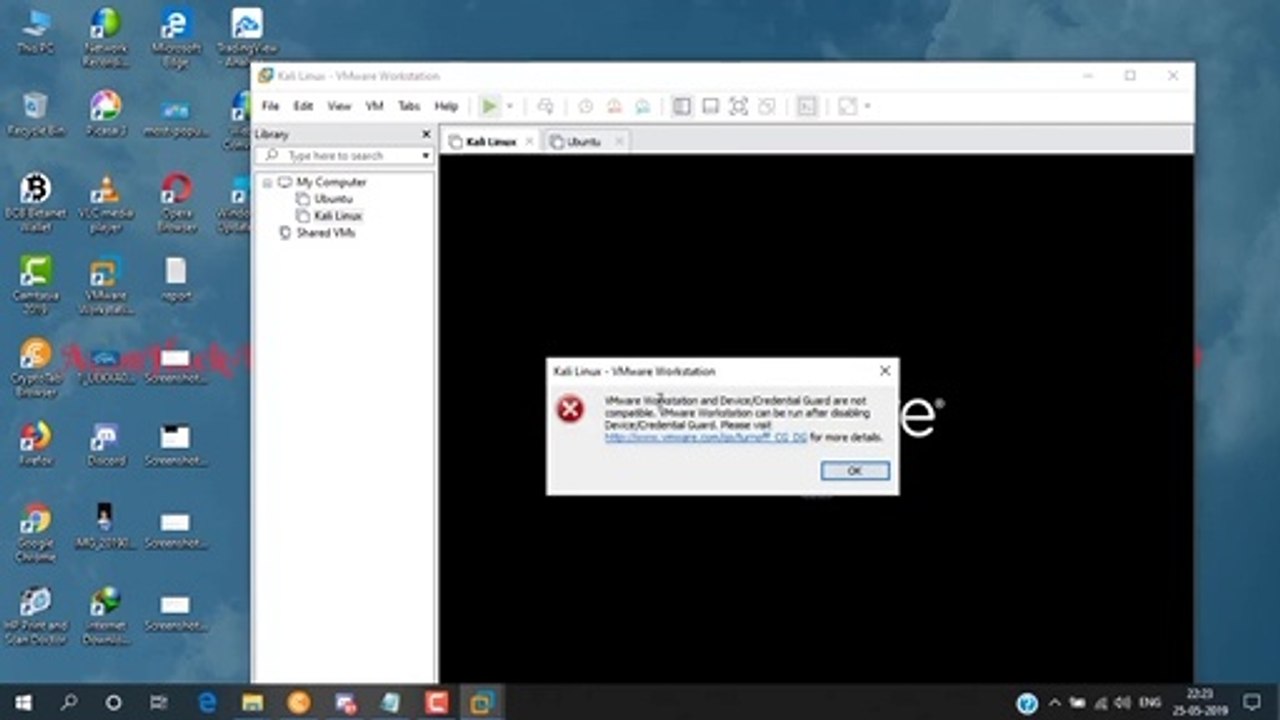This screenshot has height=720, width=1280.
Task: Take a snapshot using the clock toolbar icon
Action: [x=585, y=106]
